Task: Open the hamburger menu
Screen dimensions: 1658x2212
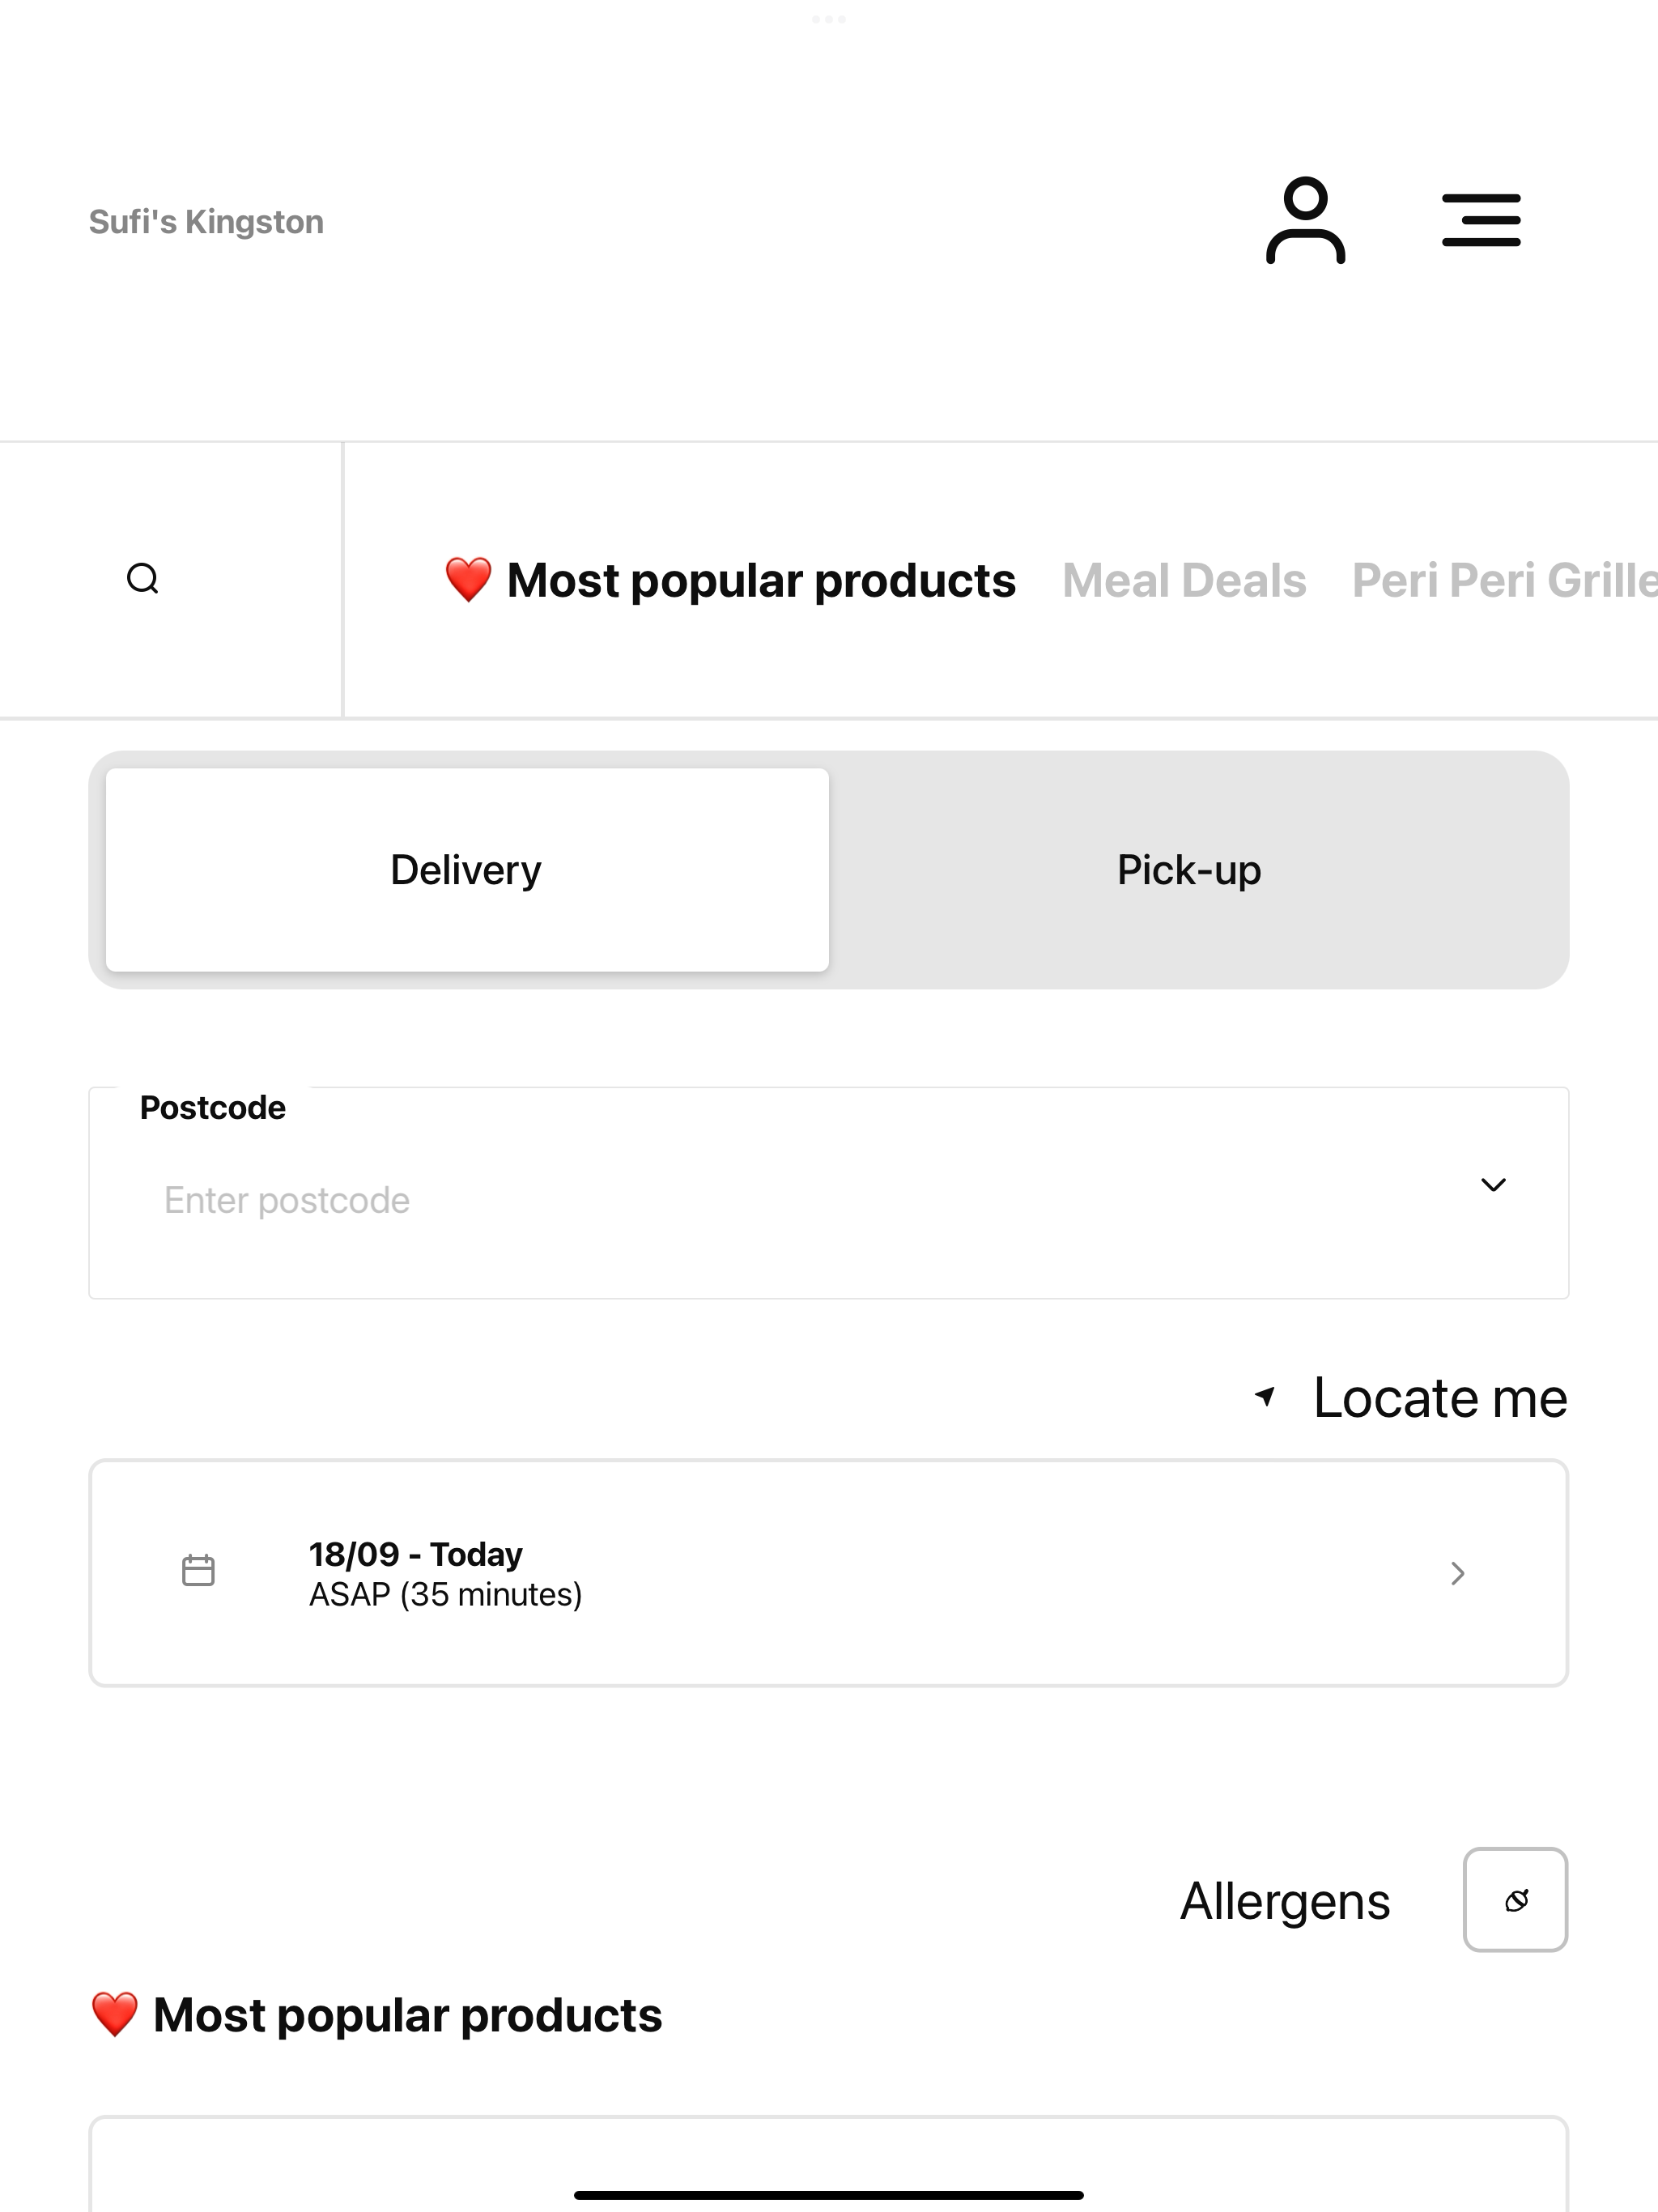Action: pyautogui.click(x=1481, y=220)
